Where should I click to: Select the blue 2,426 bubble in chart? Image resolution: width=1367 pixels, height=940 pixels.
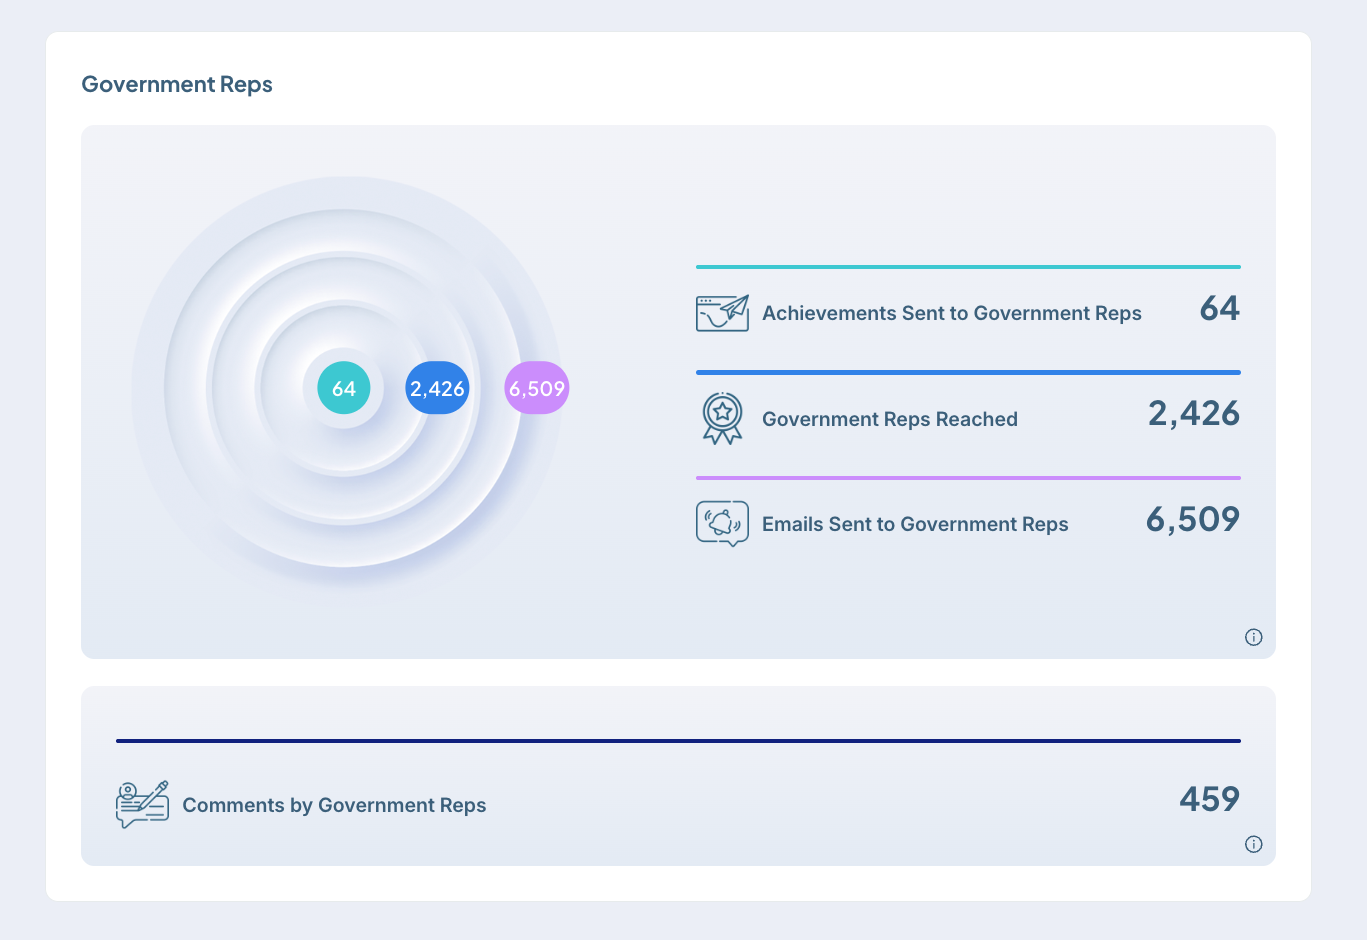437,388
